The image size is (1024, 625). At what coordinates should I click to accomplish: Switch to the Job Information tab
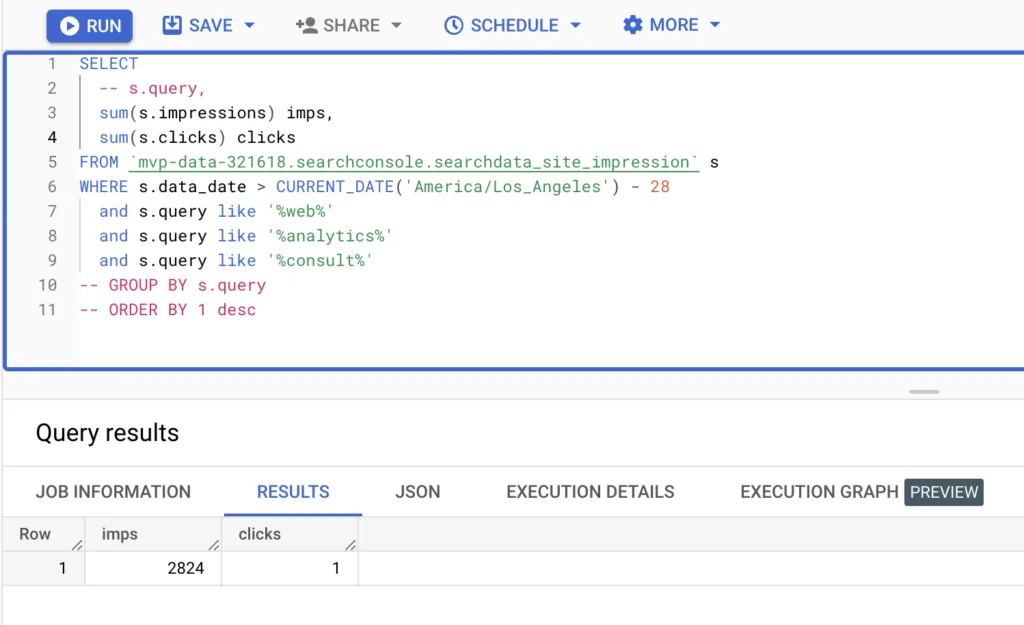click(x=113, y=492)
